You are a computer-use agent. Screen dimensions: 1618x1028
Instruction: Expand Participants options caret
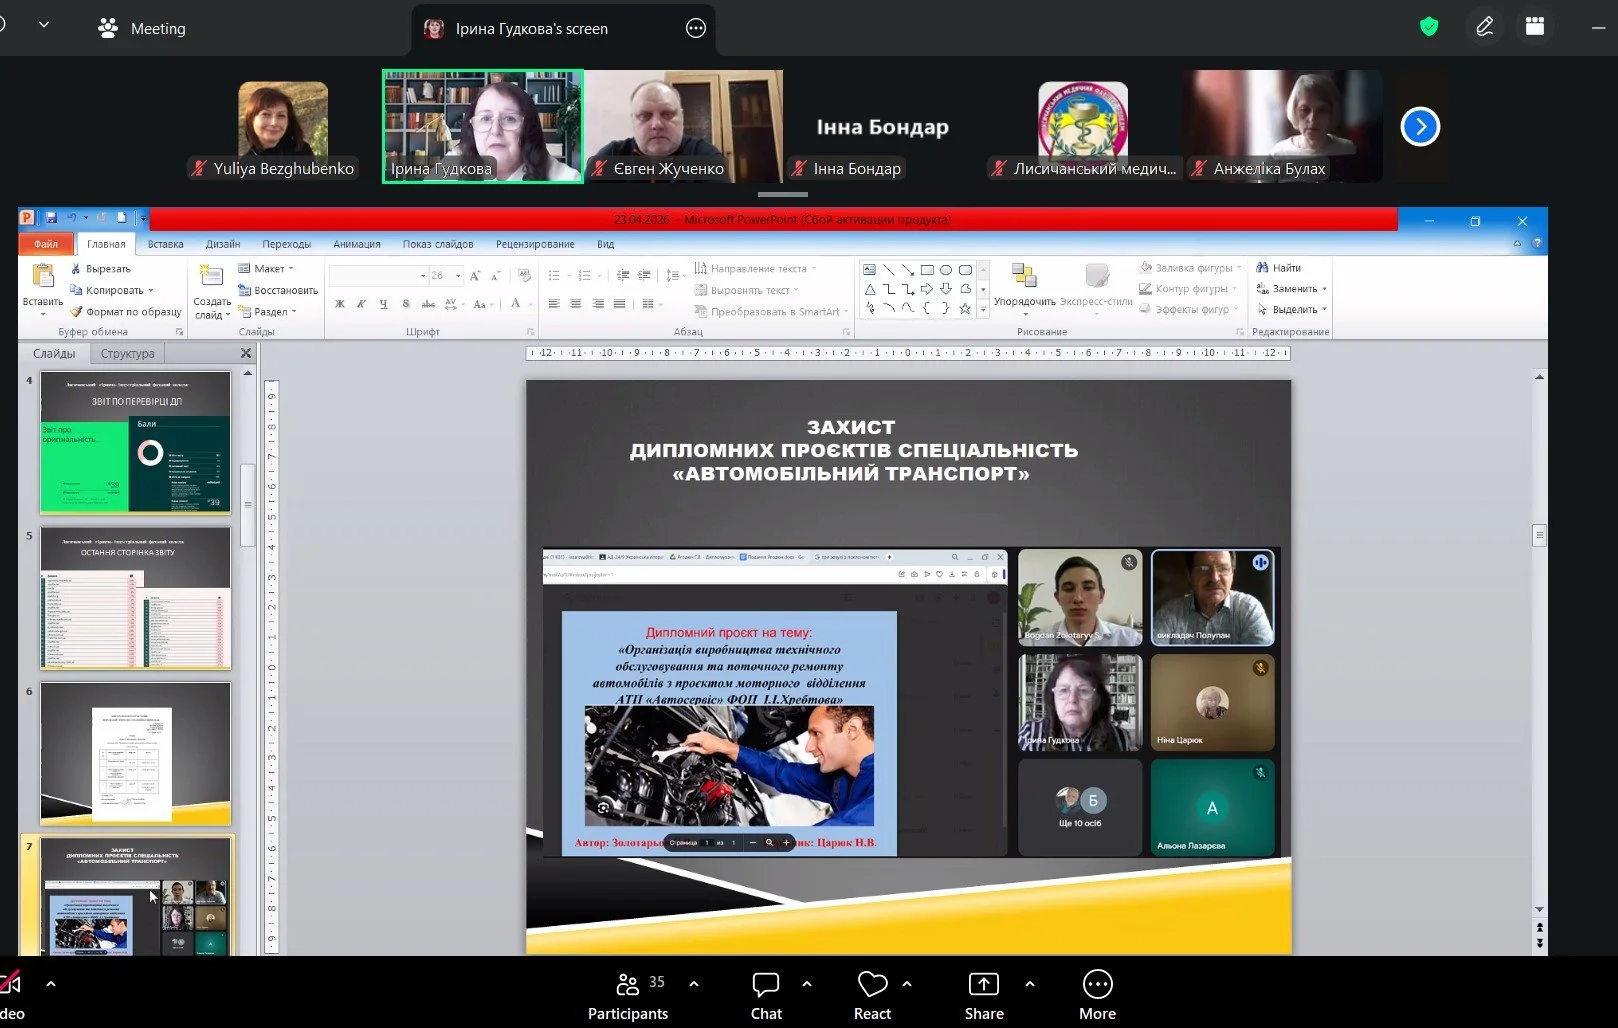click(694, 984)
